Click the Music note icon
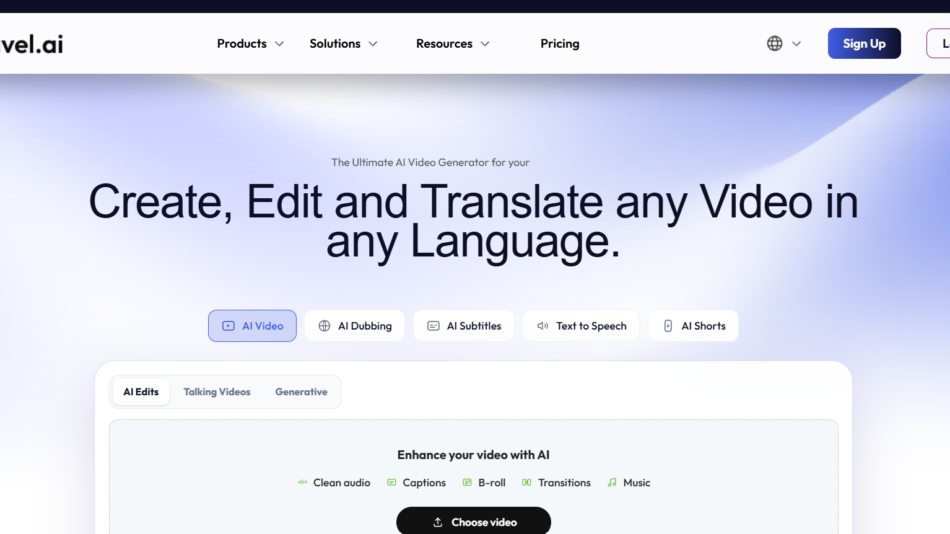The height and width of the screenshot is (534, 950). (612, 482)
